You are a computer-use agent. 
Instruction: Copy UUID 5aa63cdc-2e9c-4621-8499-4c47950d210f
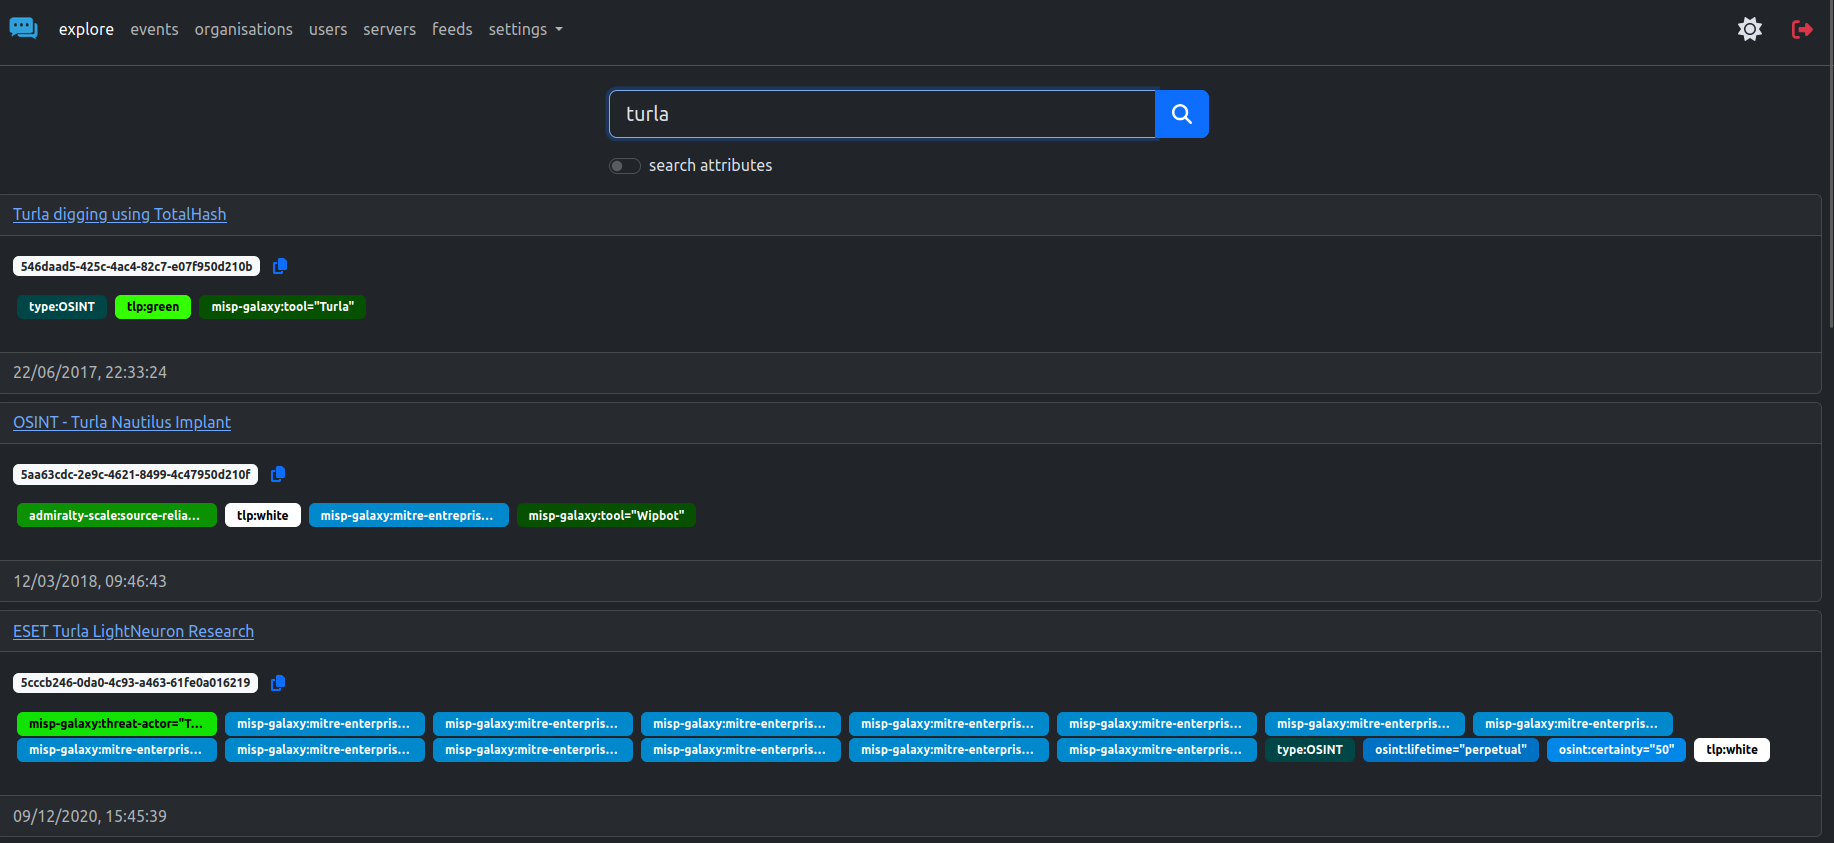(278, 474)
